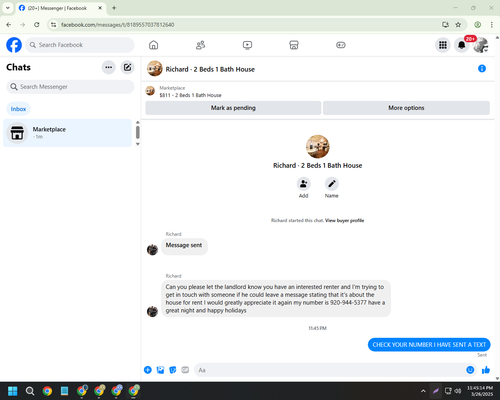This screenshot has height=400, width=500.
Task: Bookmark this page with the star icon
Action: (x=458, y=25)
